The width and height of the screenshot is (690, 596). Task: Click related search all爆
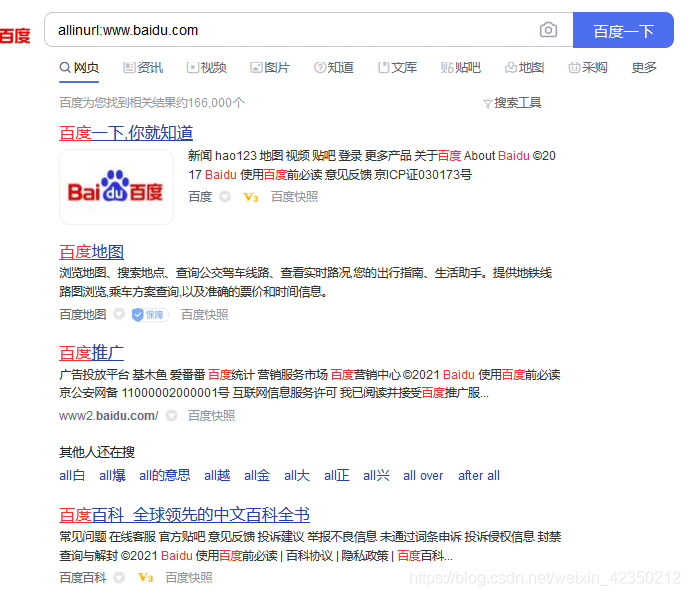point(112,475)
